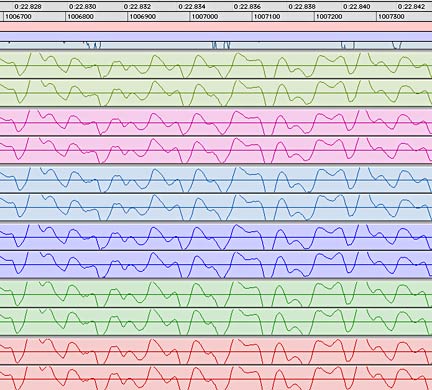
Task: Click the lower light-blue waveform track
Action: (x=216, y=207)
